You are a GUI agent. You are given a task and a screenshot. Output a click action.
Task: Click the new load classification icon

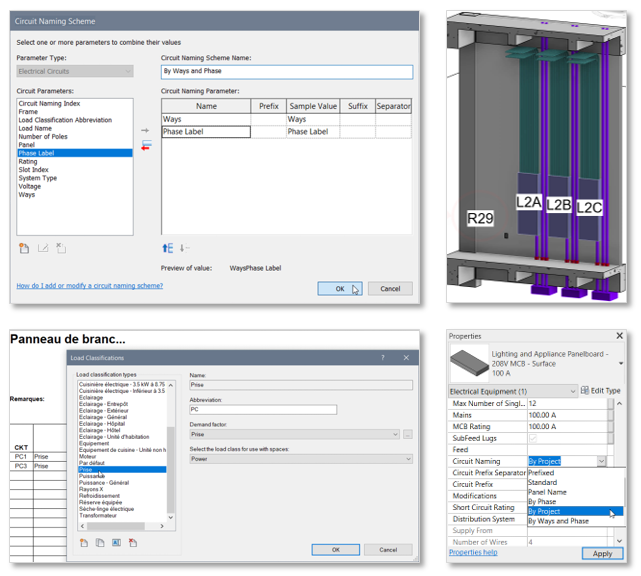pyautogui.click(x=84, y=543)
